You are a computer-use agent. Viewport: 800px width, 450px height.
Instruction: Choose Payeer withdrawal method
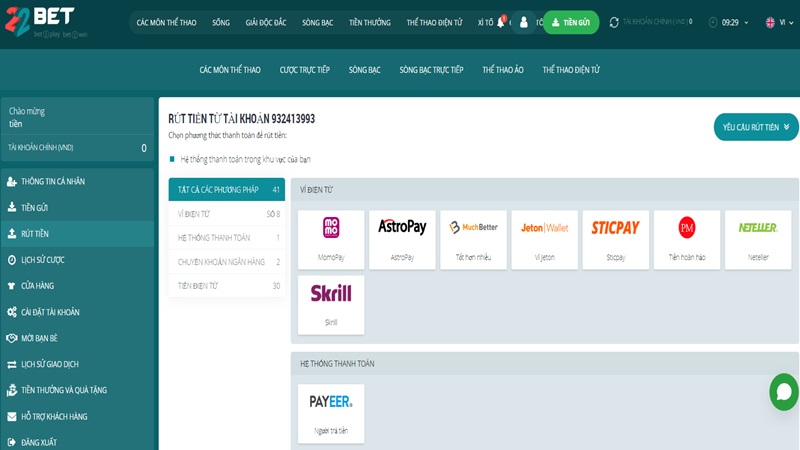pos(331,413)
